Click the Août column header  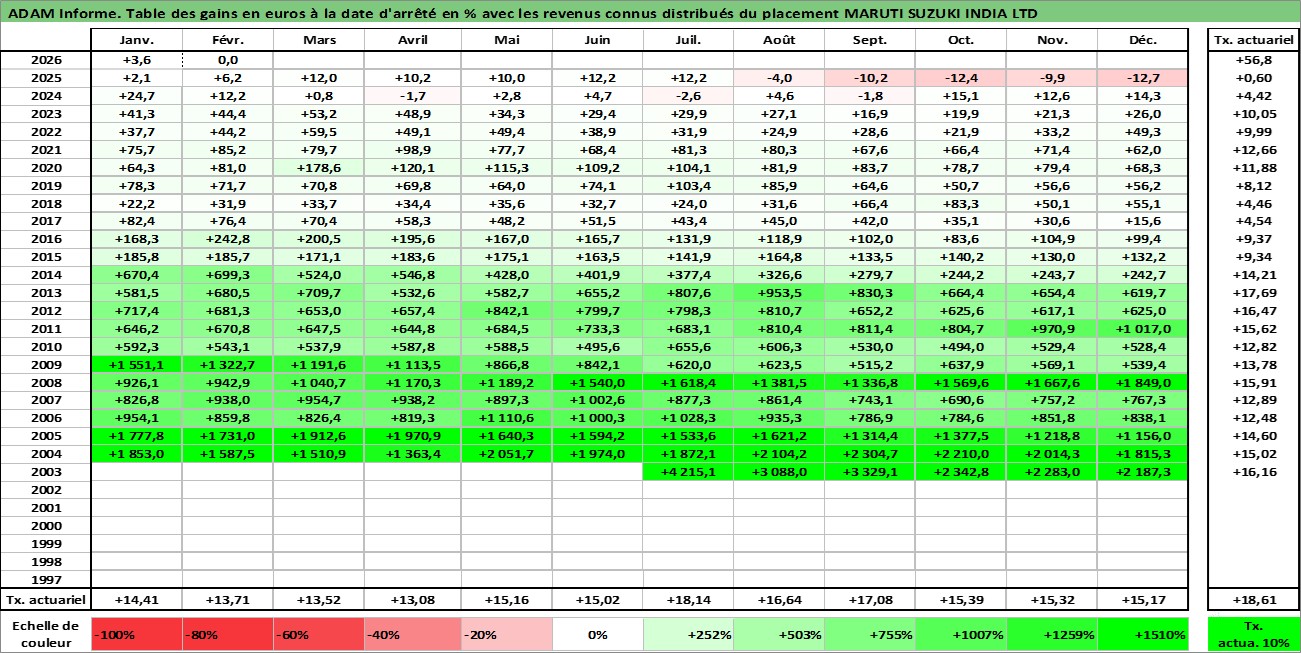point(779,40)
